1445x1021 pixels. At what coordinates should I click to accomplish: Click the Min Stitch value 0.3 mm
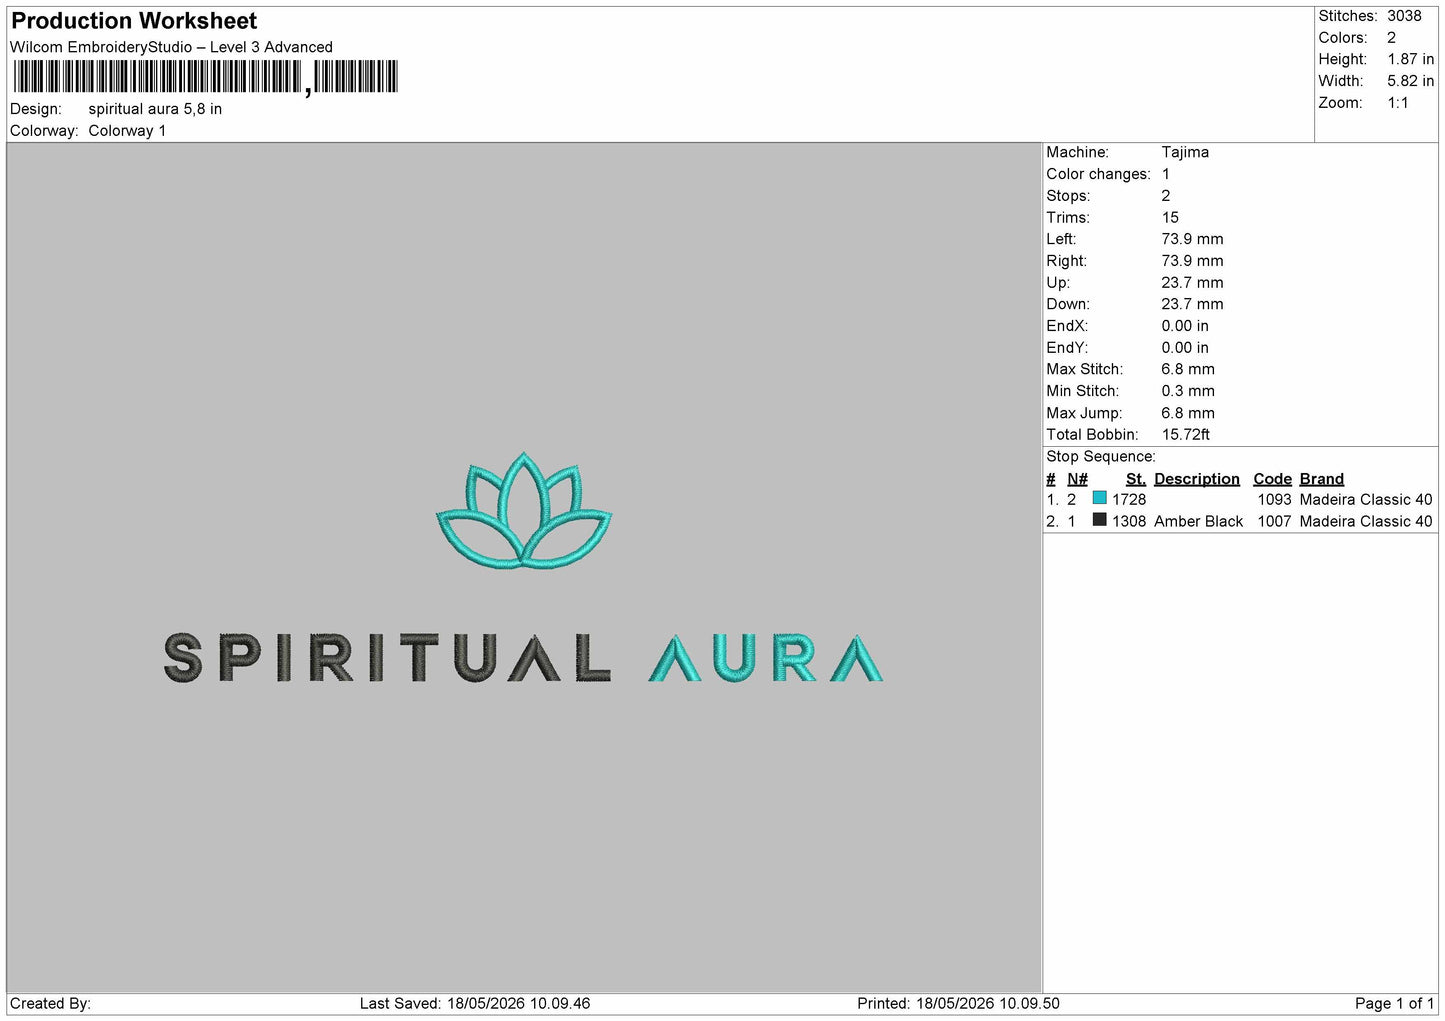pos(1188,391)
